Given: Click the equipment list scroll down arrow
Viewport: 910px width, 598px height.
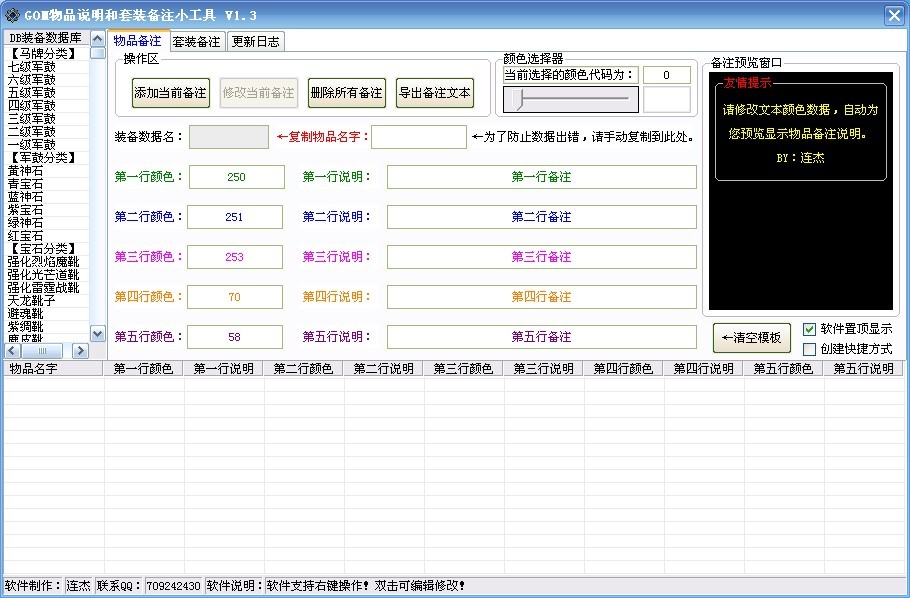Looking at the screenshot, I should [x=98, y=334].
